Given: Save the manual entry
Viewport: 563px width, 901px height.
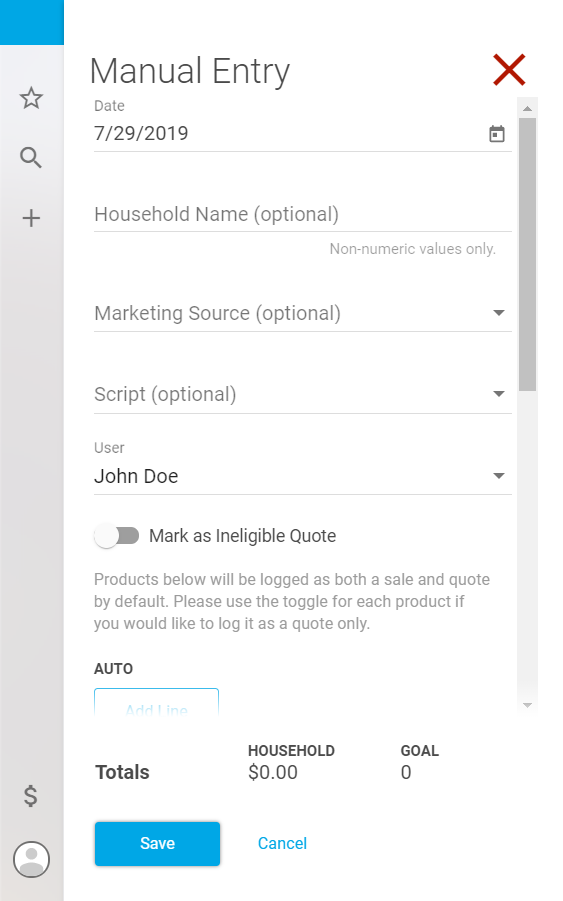Looking at the screenshot, I should coord(157,844).
